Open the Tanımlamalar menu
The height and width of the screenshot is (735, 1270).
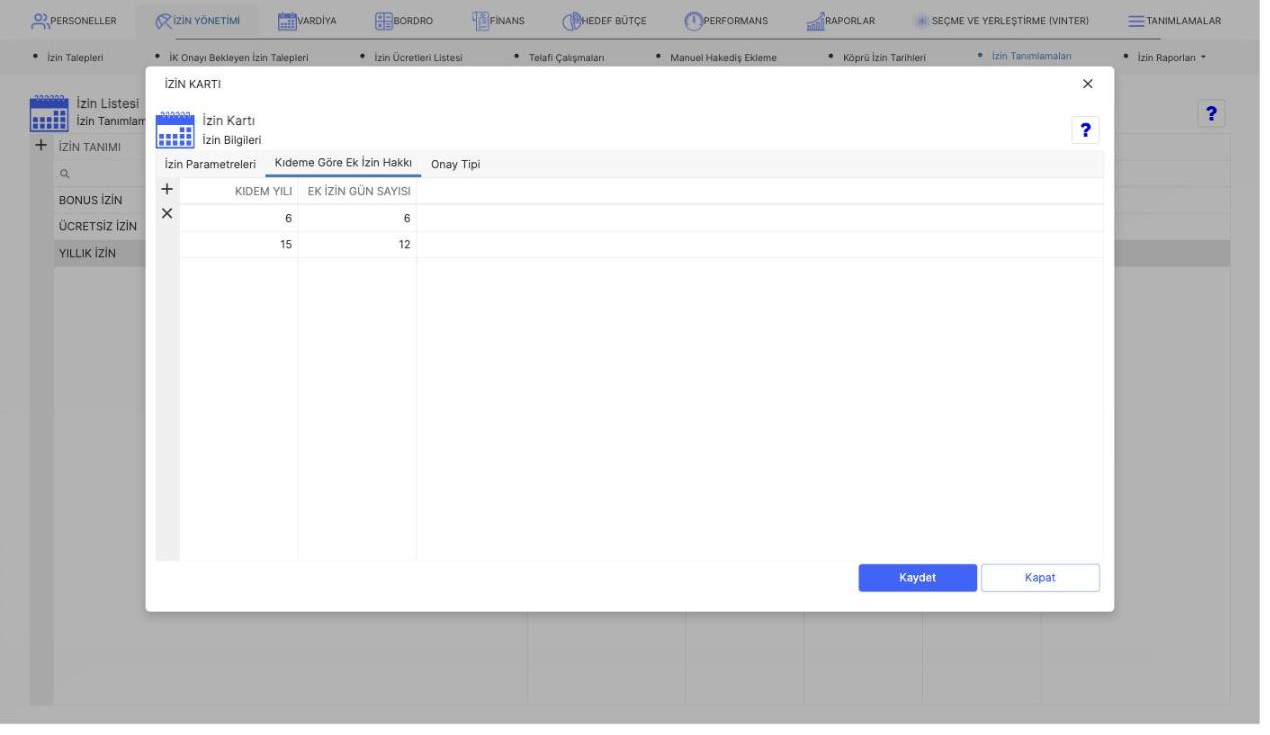(x=1174, y=20)
